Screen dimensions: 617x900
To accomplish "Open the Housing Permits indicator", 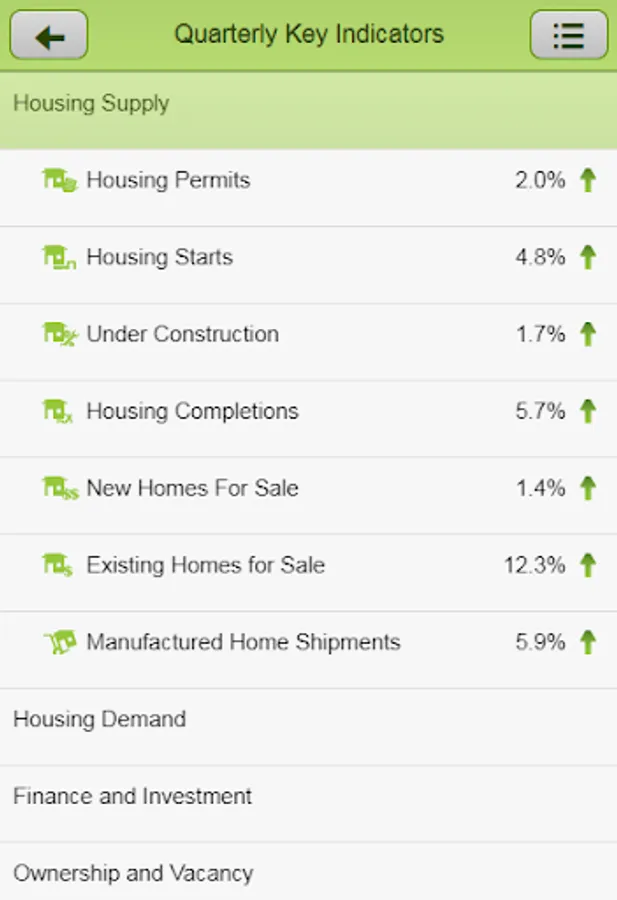I will coord(168,181).
